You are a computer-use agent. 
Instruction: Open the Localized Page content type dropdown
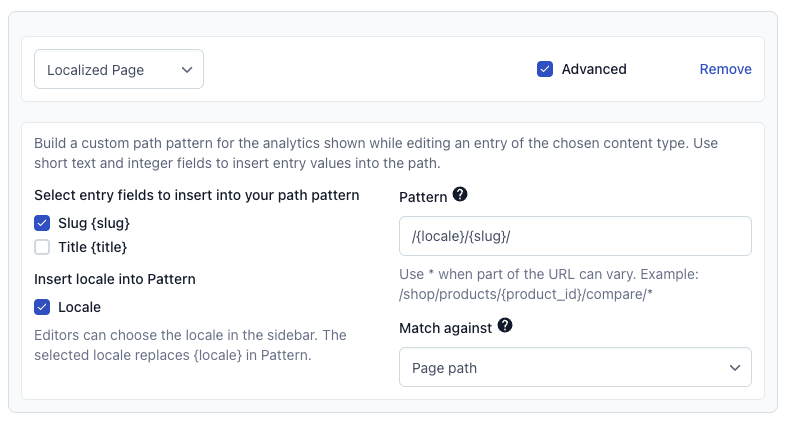[119, 69]
